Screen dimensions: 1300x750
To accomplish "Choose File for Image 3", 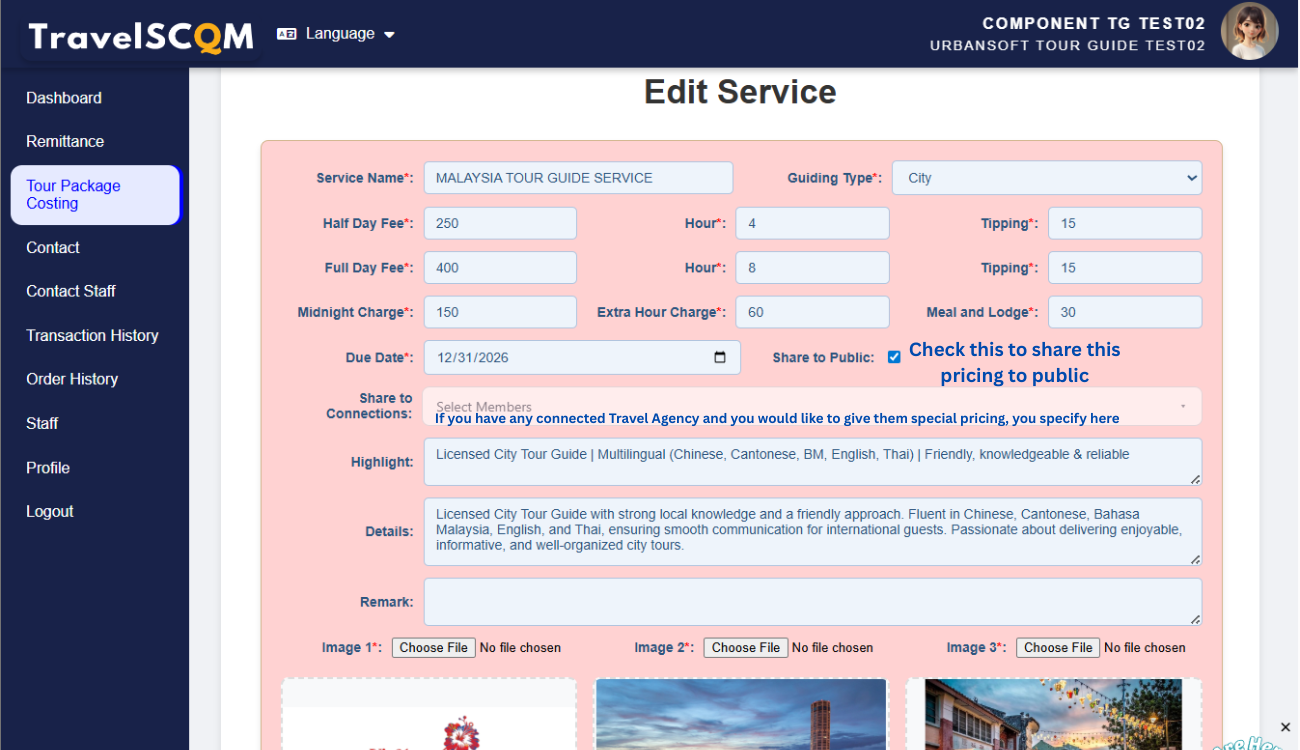I will tap(1057, 648).
